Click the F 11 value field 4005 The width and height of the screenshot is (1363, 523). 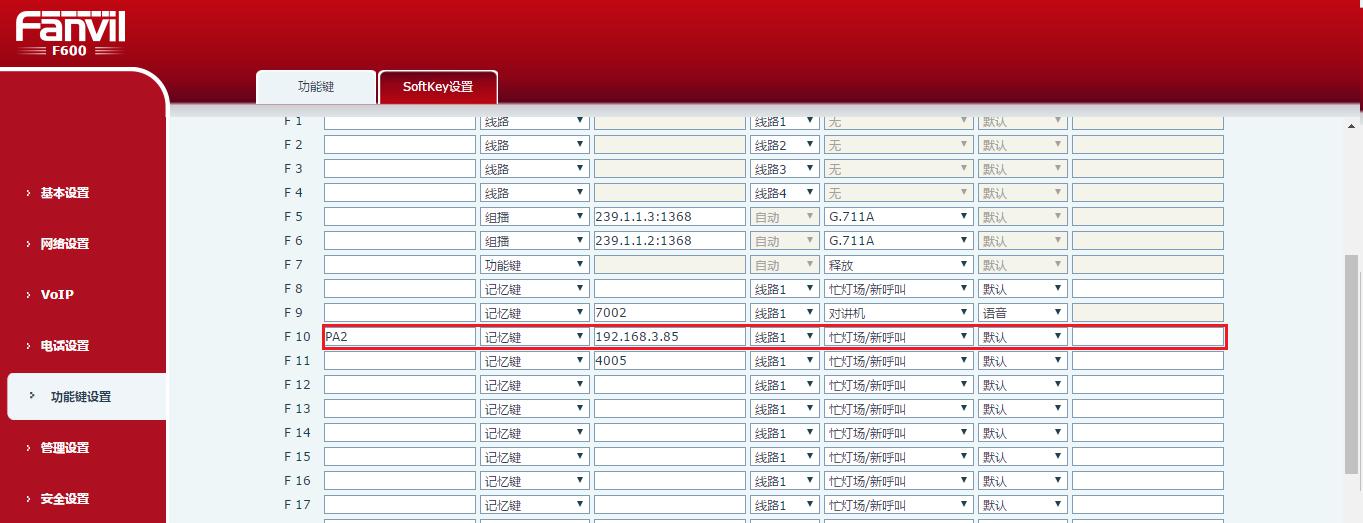[x=670, y=361]
